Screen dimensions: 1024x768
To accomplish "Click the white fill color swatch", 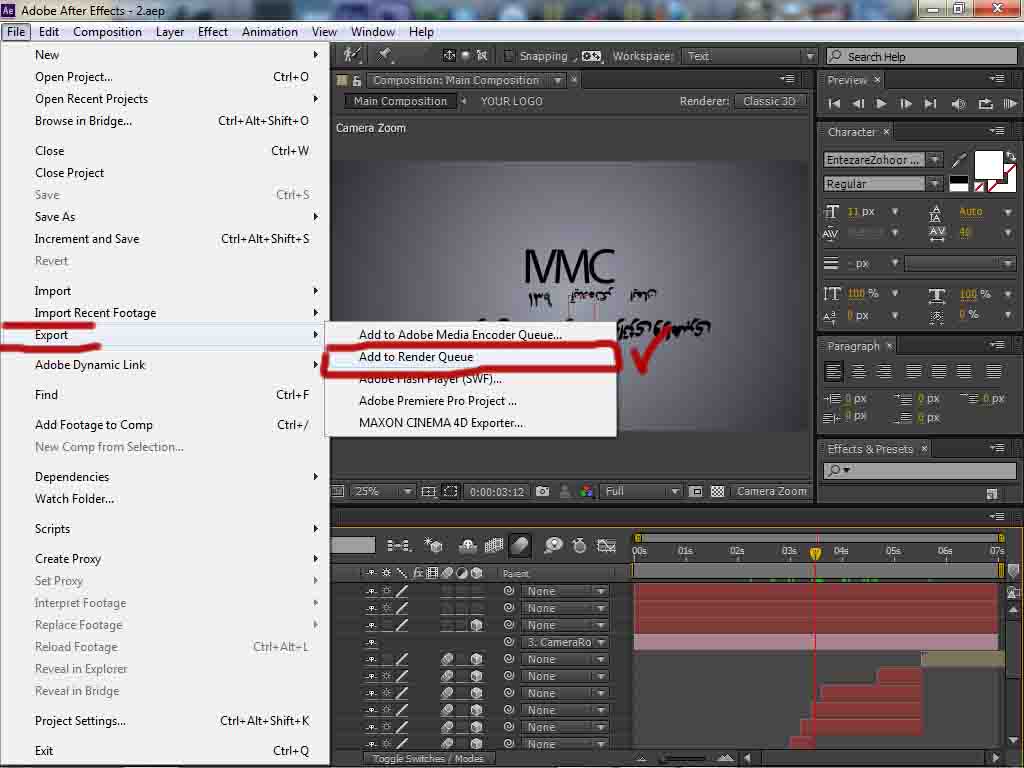I will [x=988, y=165].
